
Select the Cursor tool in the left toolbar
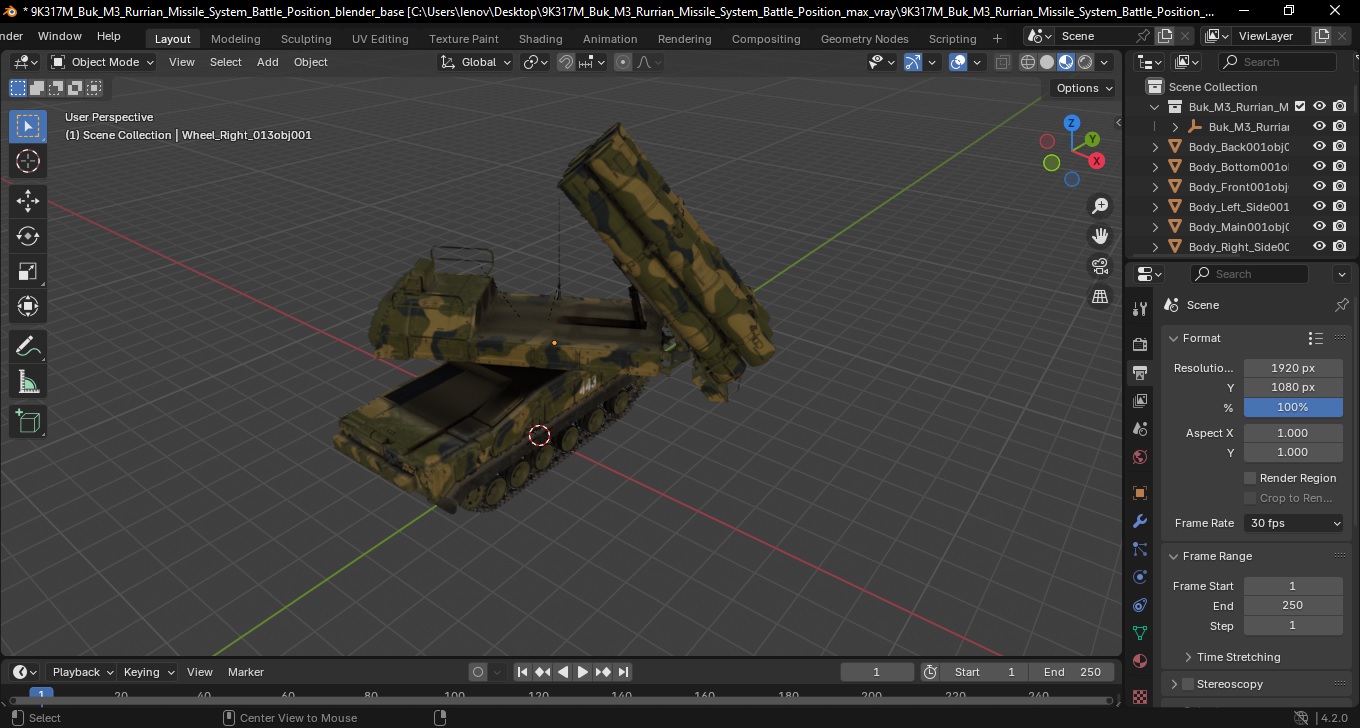pyautogui.click(x=28, y=161)
